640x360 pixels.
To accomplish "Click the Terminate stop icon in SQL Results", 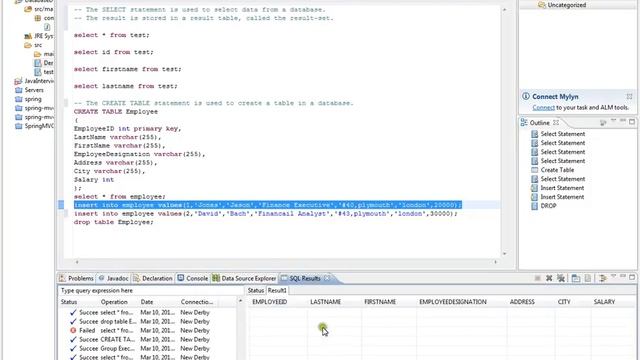I will tap(537, 278).
